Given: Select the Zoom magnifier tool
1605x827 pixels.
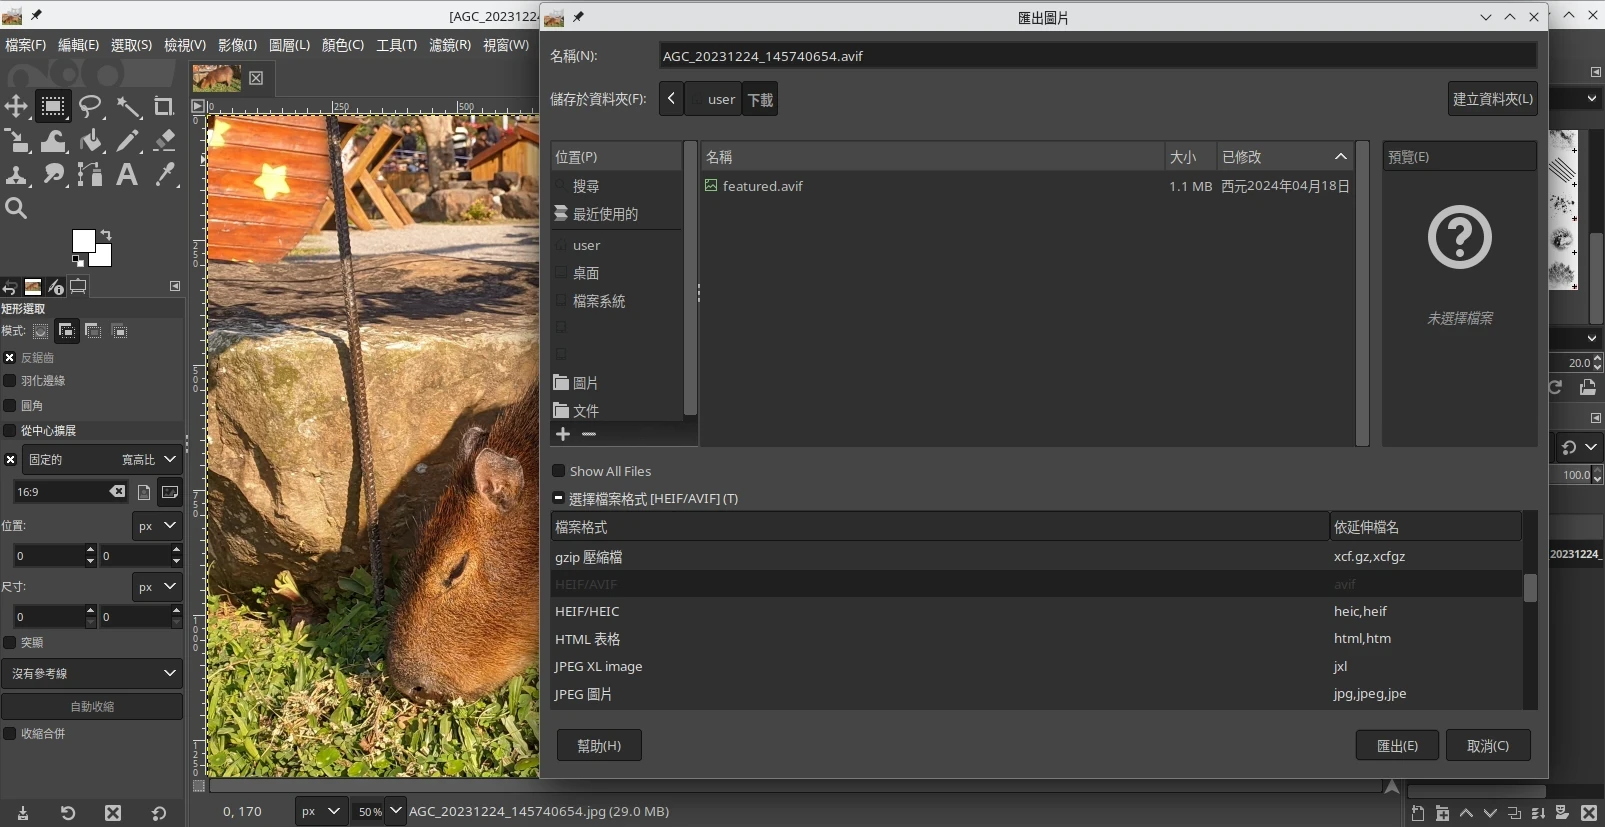Looking at the screenshot, I should (16, 208).
